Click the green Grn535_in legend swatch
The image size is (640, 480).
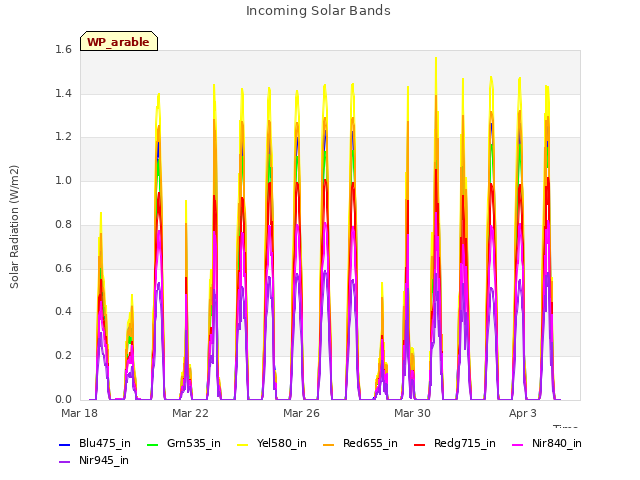coord(152,444)
